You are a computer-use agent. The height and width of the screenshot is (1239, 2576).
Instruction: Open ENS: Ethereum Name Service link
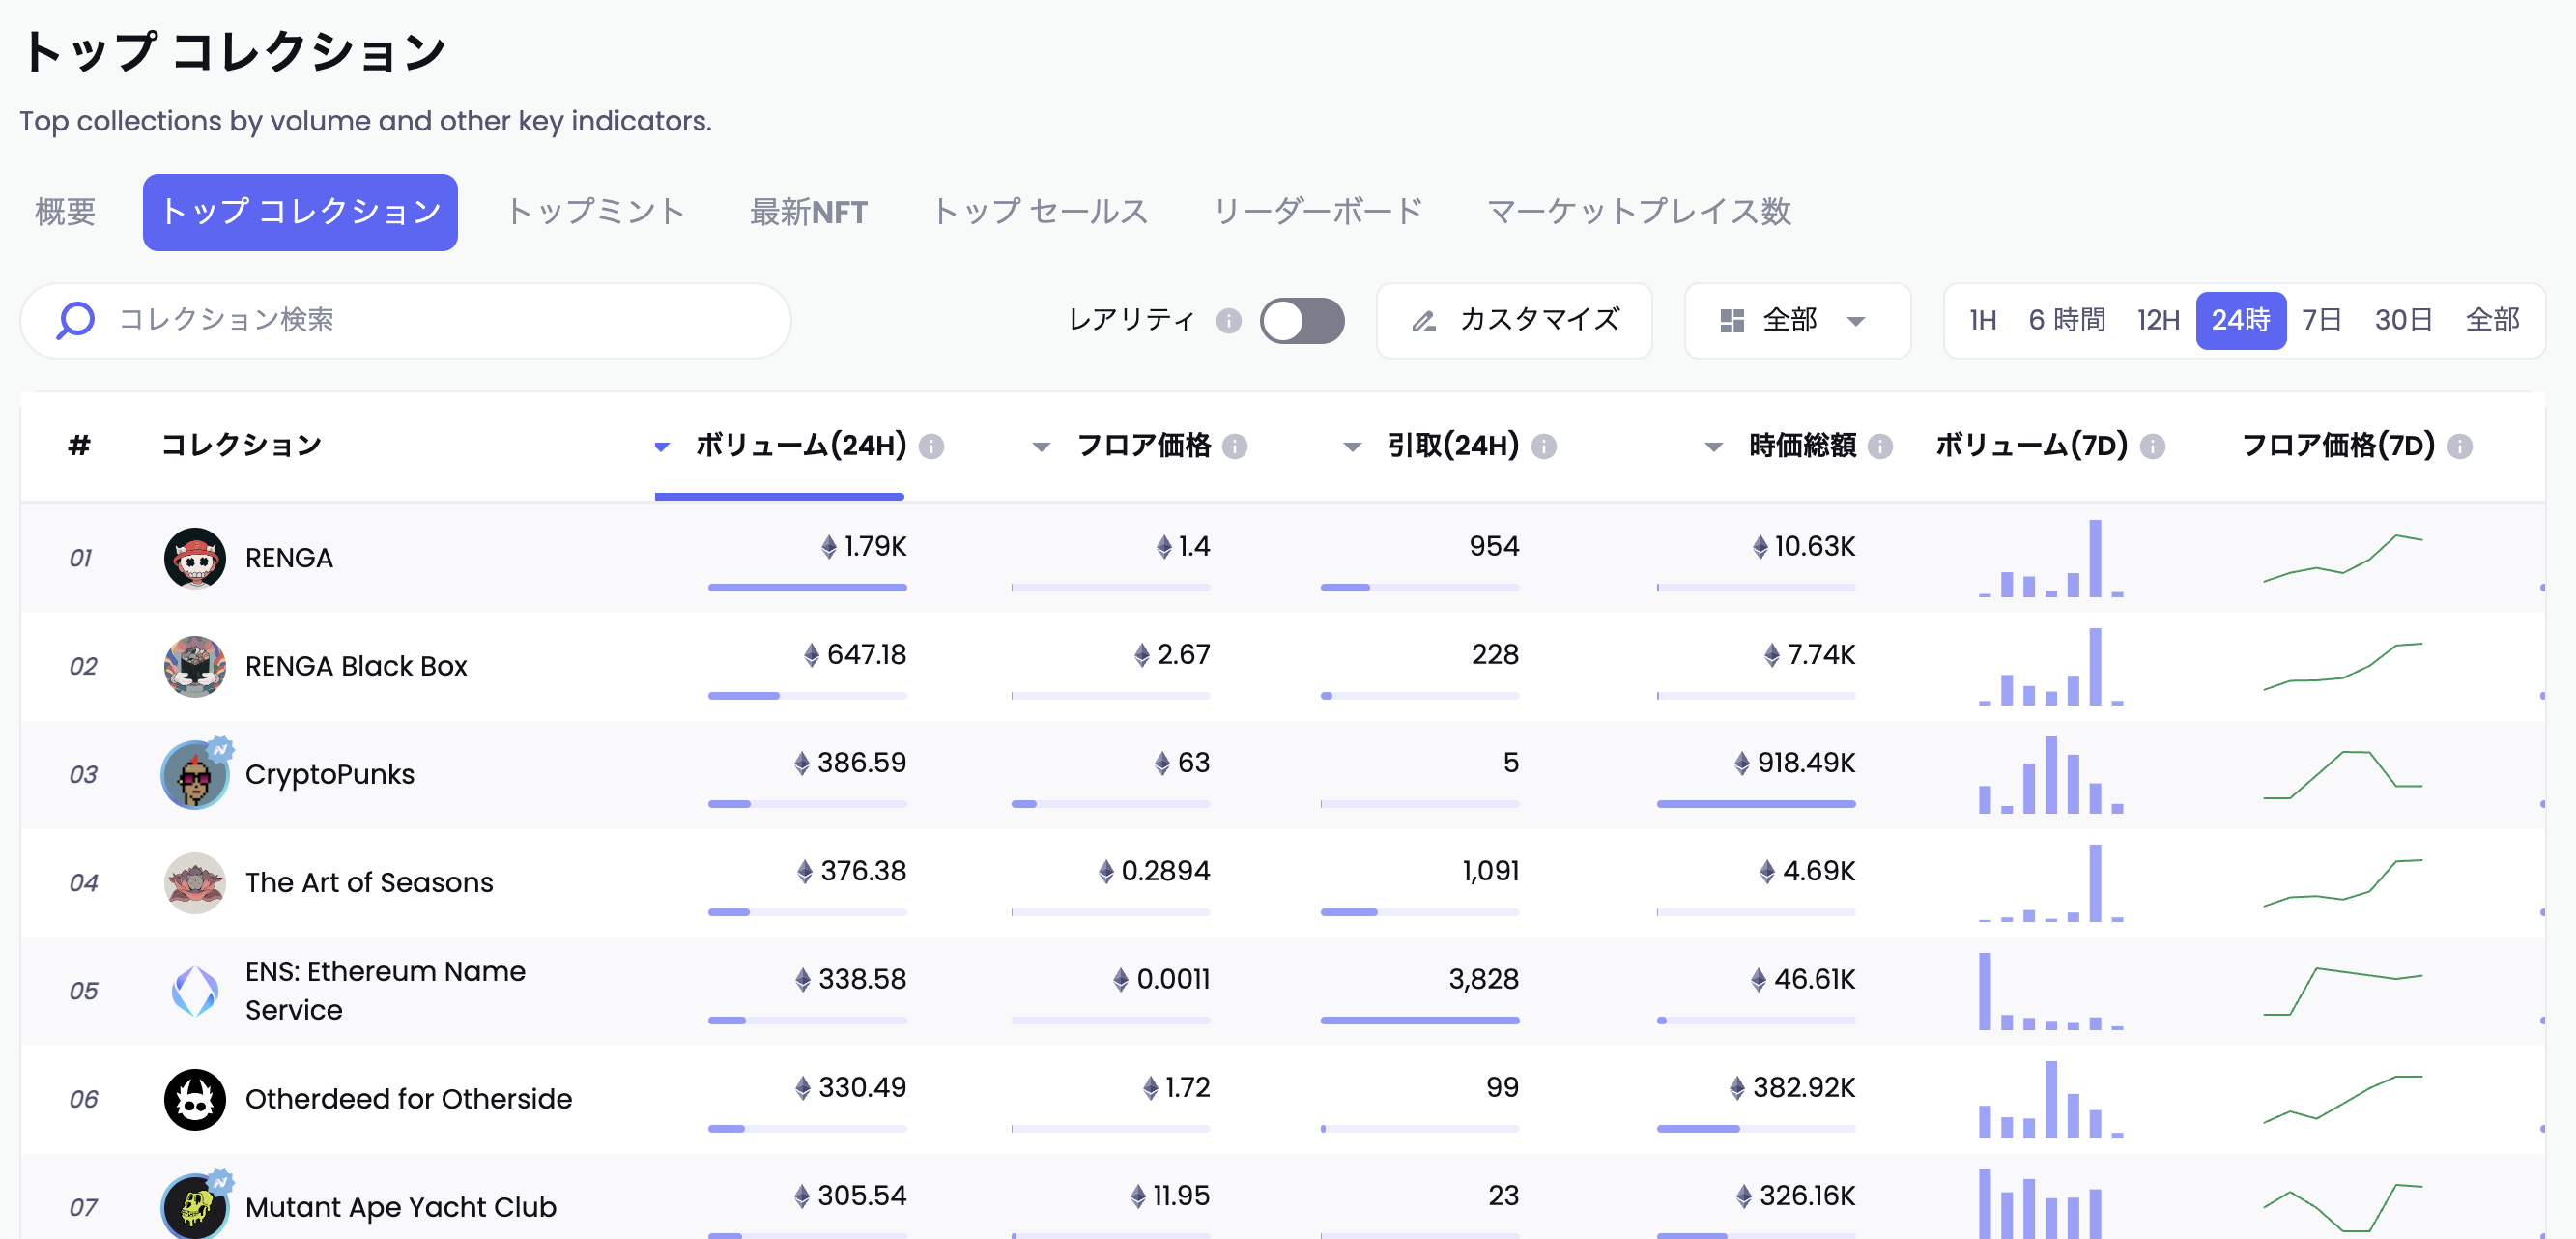click(x=385, y=990)
